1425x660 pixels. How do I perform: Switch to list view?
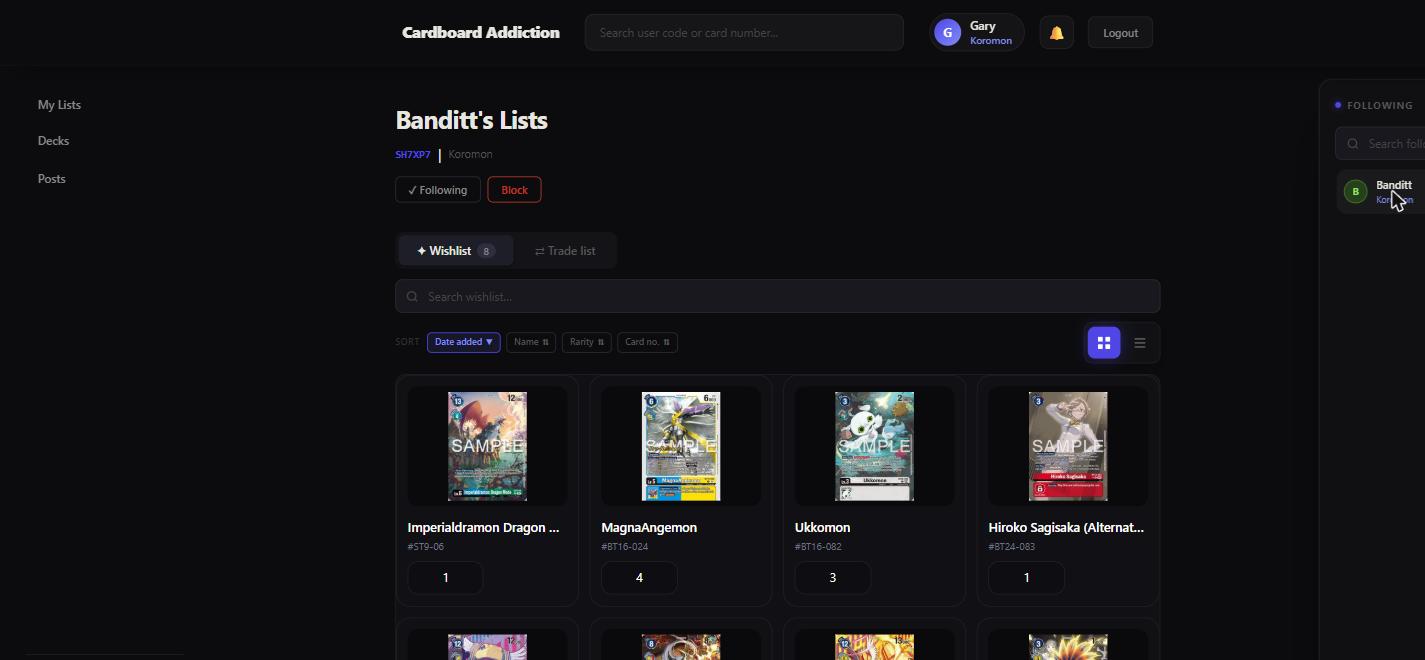(x=1139, y=343)
